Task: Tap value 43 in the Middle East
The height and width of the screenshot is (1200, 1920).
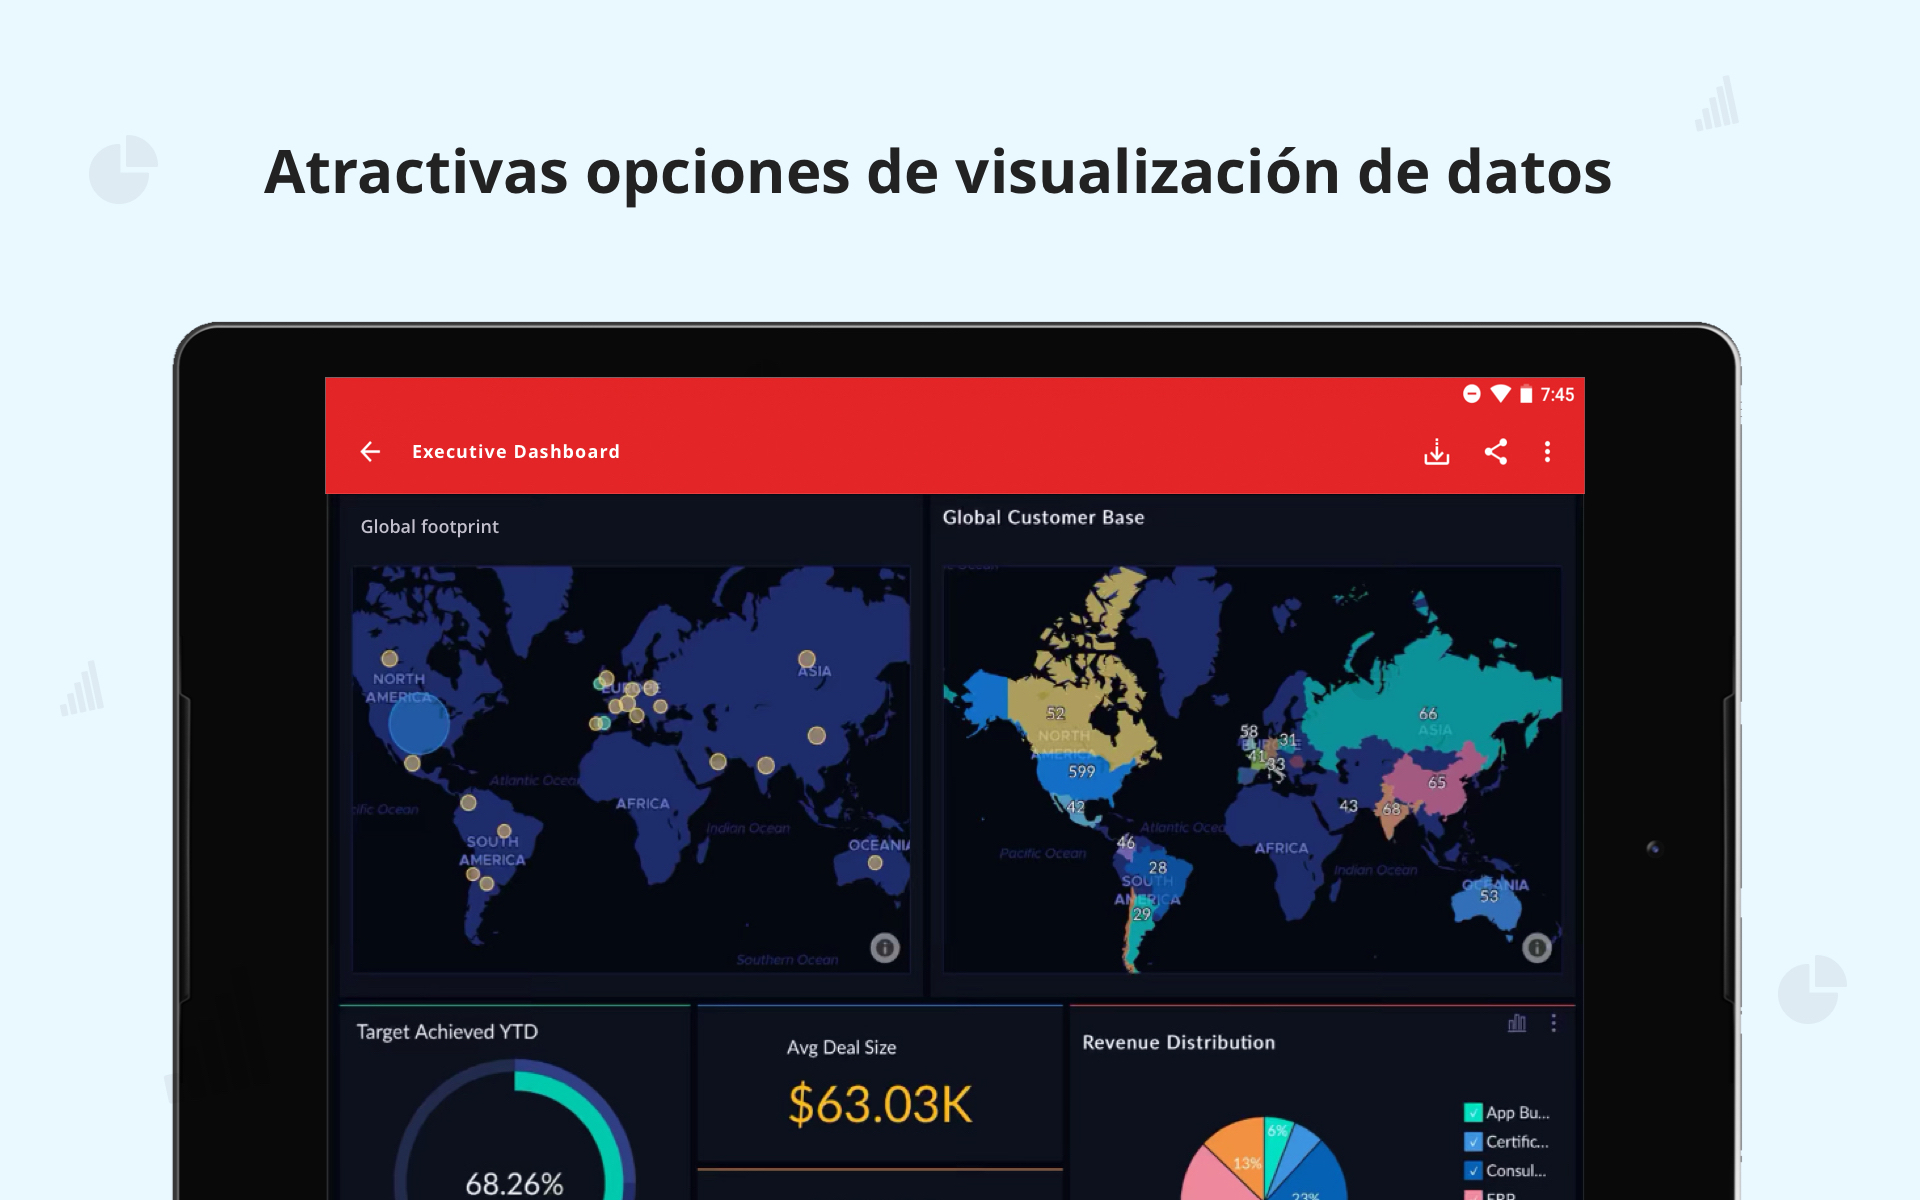Action: point(1349,806)
